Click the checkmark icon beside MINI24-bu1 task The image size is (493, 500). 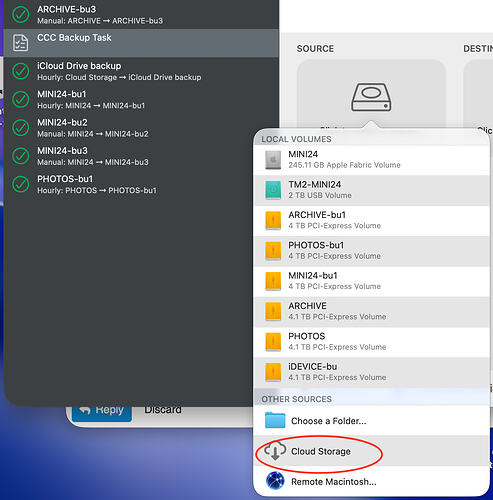tap(20, 99)
